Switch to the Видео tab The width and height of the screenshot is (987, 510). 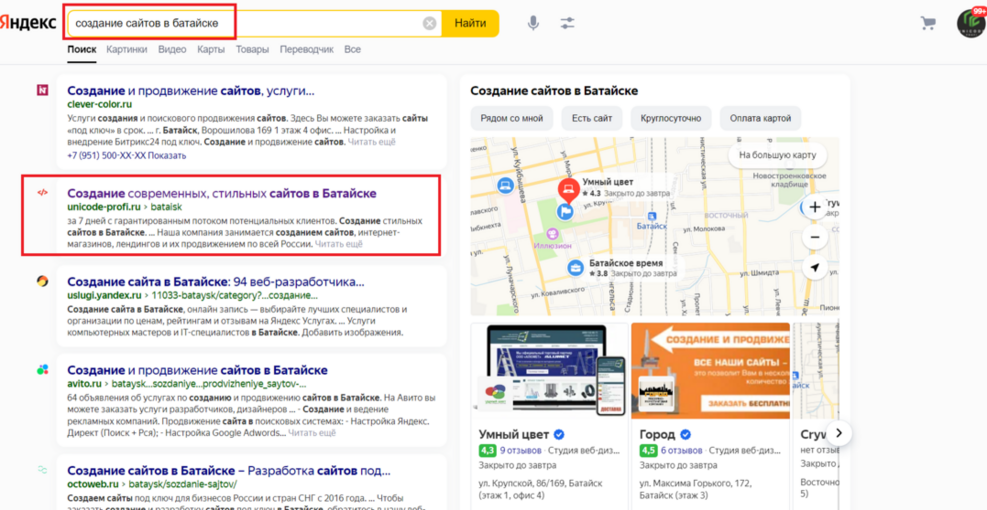pos(172,49)
